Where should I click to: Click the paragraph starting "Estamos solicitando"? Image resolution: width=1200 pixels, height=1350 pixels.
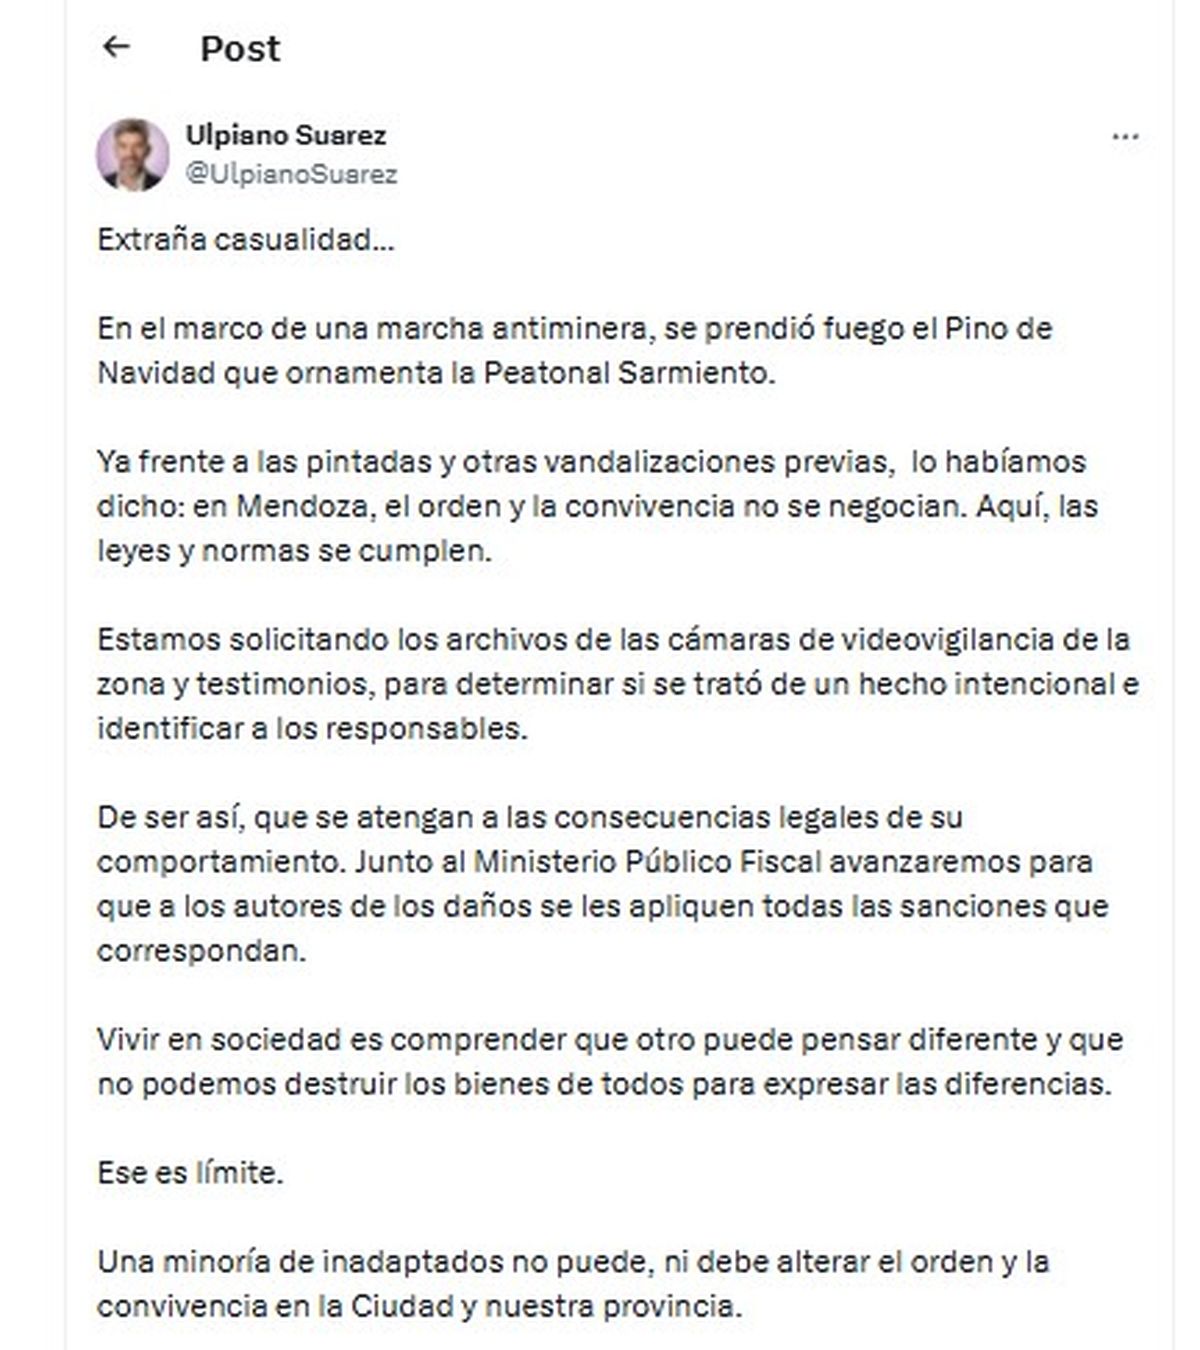(x=617, y=683)
